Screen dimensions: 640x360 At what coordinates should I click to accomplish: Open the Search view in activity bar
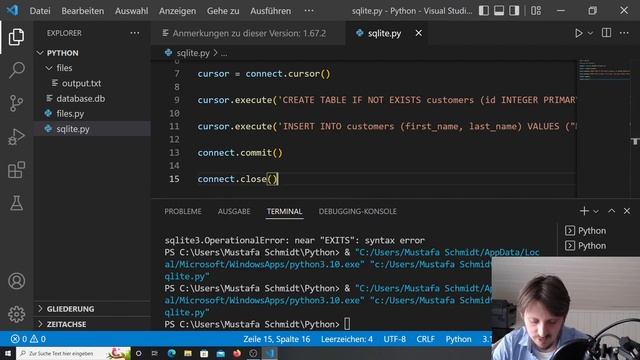(16, 70)
